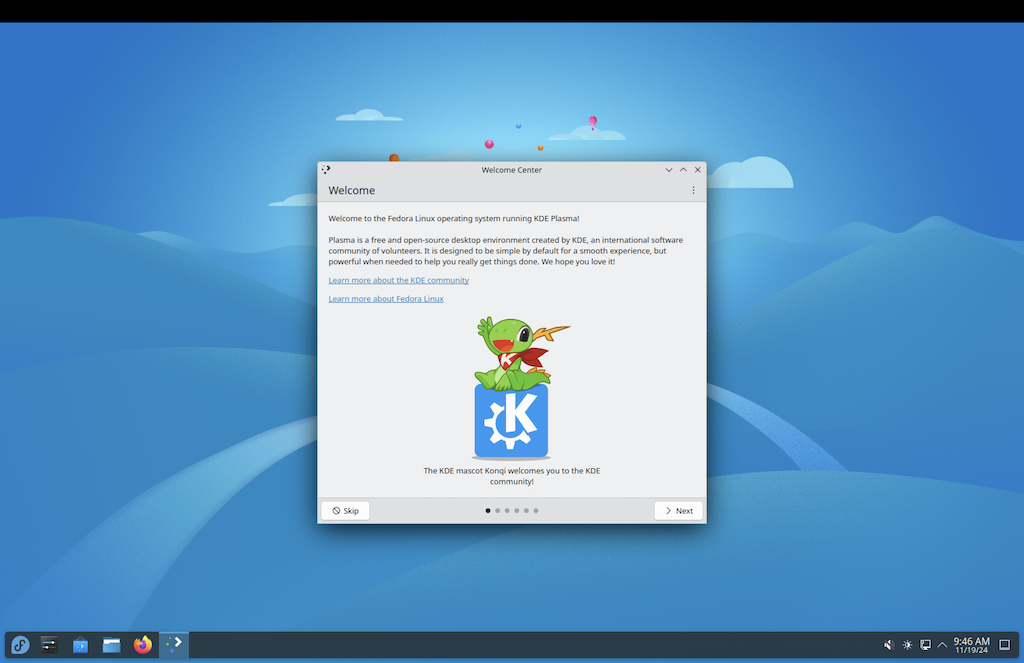Click the Welcome Center taskbar entry
The height and width of the screenshot is (663, 1024).
(174, 645)
